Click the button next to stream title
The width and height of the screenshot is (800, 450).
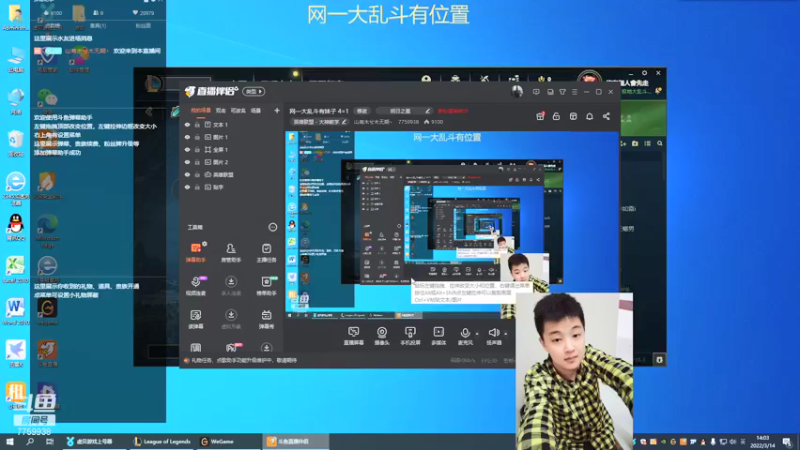click(362, 111)
